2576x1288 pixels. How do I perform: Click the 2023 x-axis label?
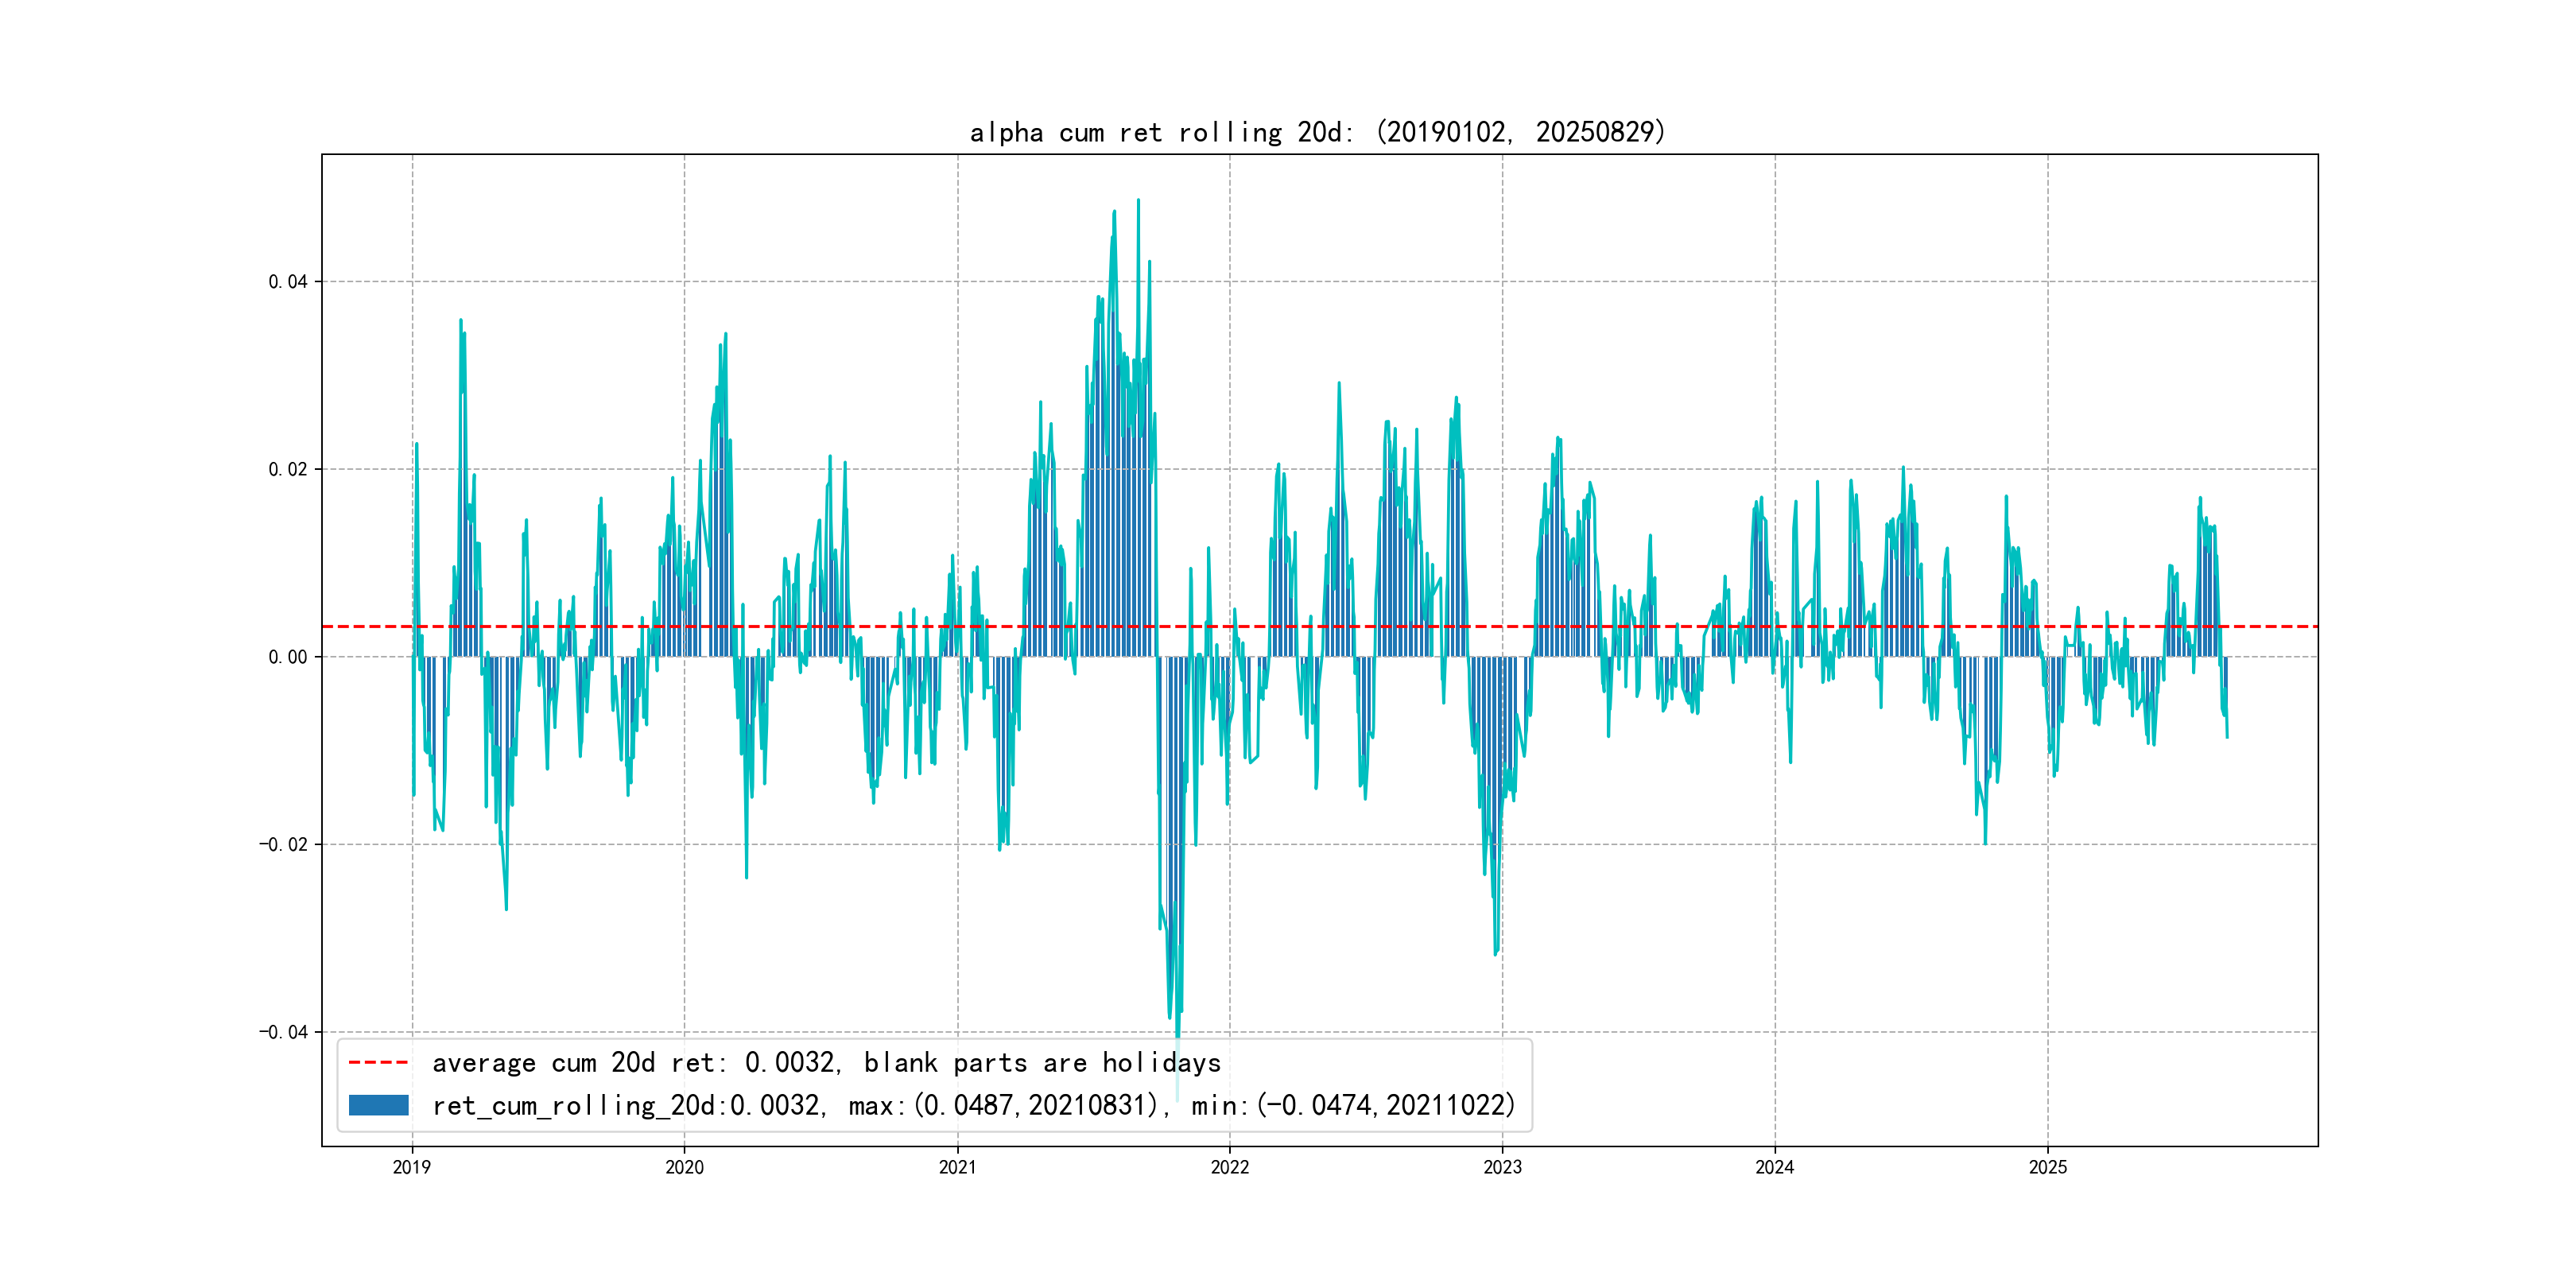pos(1502,1167)
